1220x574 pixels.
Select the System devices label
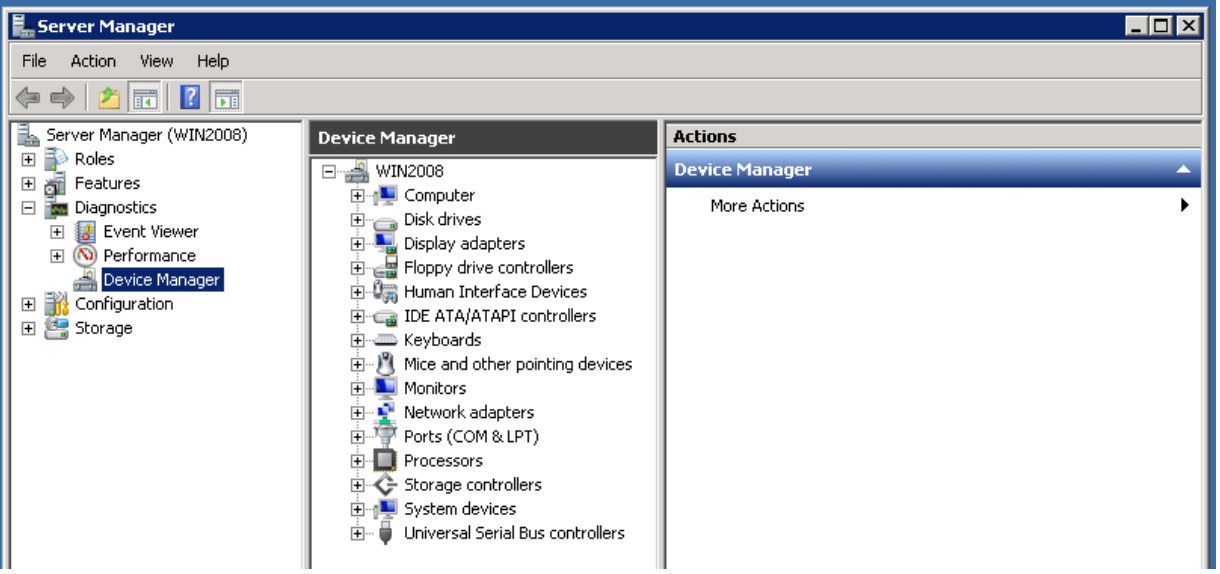point(460,508)
